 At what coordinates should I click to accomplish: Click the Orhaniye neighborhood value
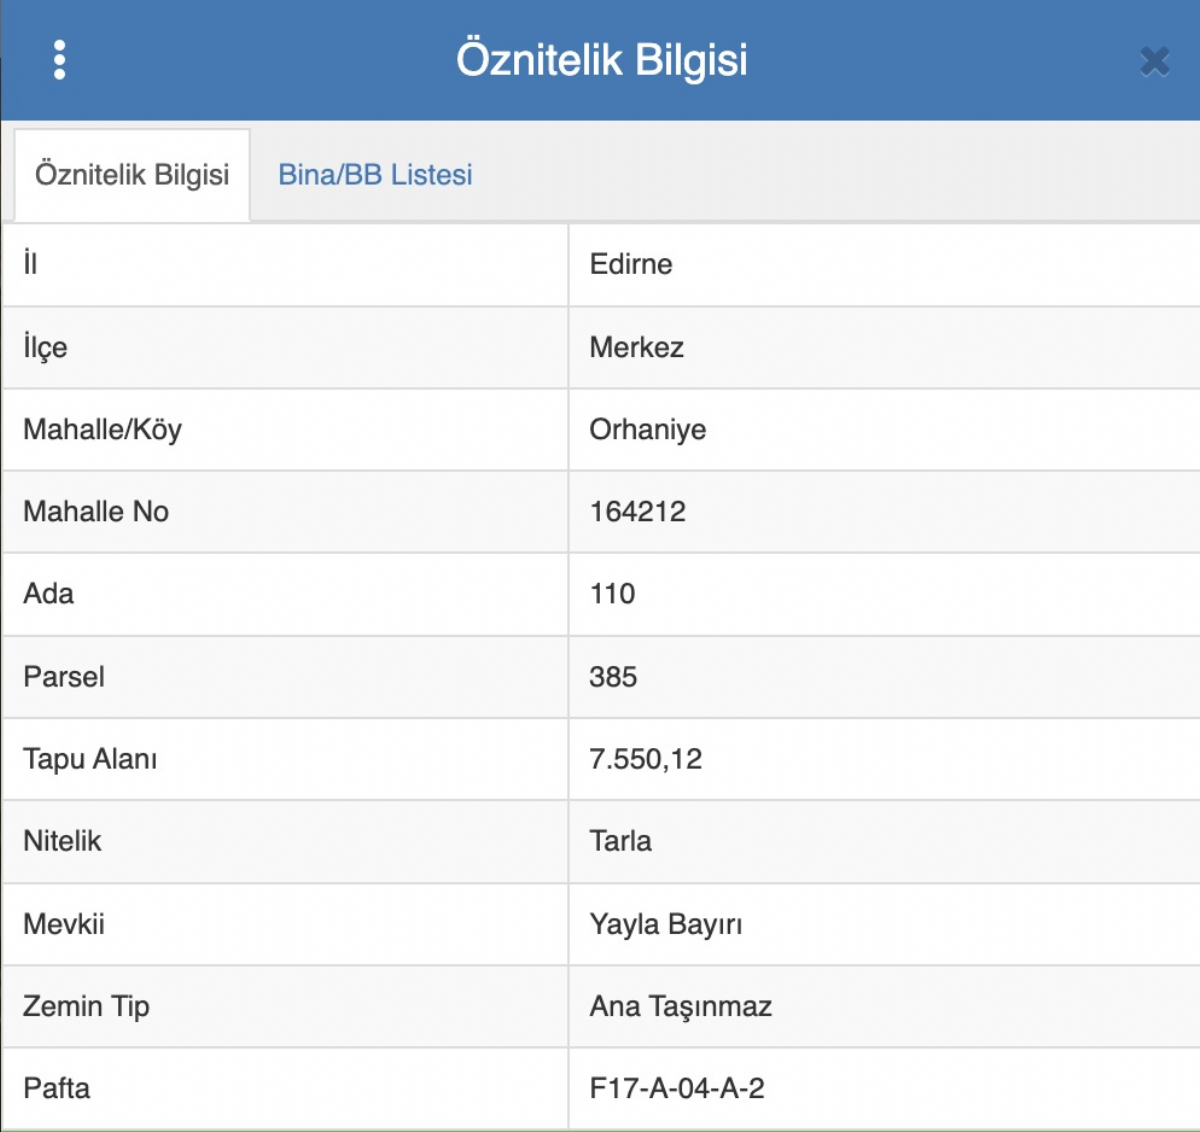coord(648,430)
